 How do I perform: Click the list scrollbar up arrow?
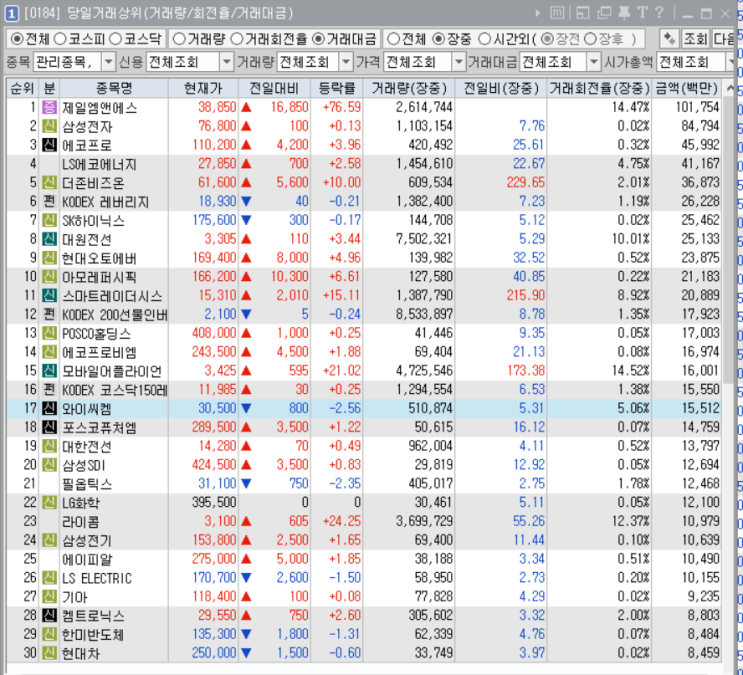click(730, 88)
